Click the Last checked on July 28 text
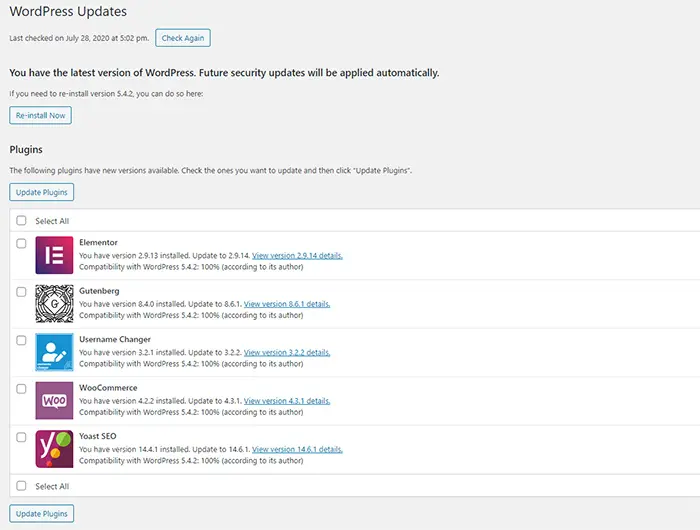Screen dimensions: 700x530 tap(79, 38)
